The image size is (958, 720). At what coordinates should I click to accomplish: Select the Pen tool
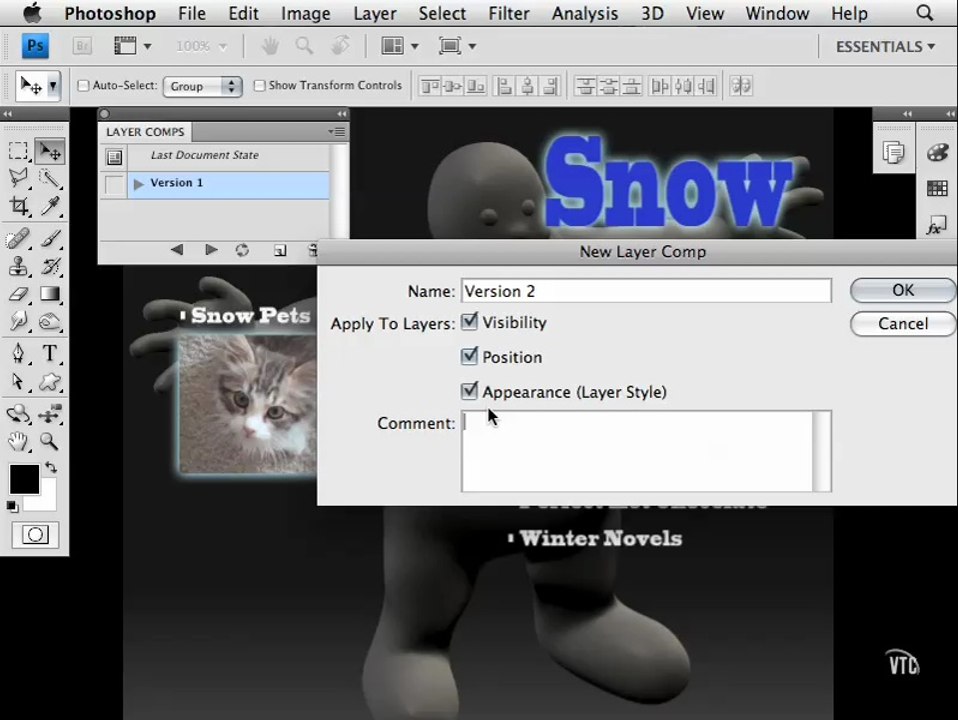pos(18,353)
